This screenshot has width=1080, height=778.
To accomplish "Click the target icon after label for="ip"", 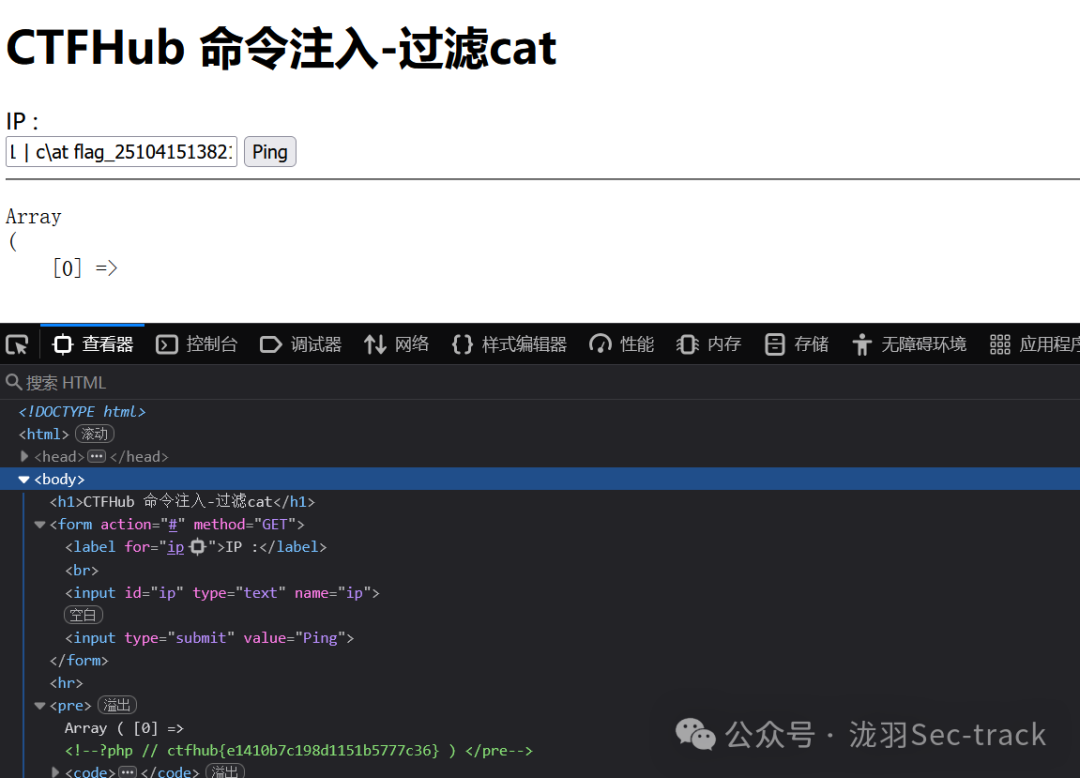I will click(x=198, y=547).
